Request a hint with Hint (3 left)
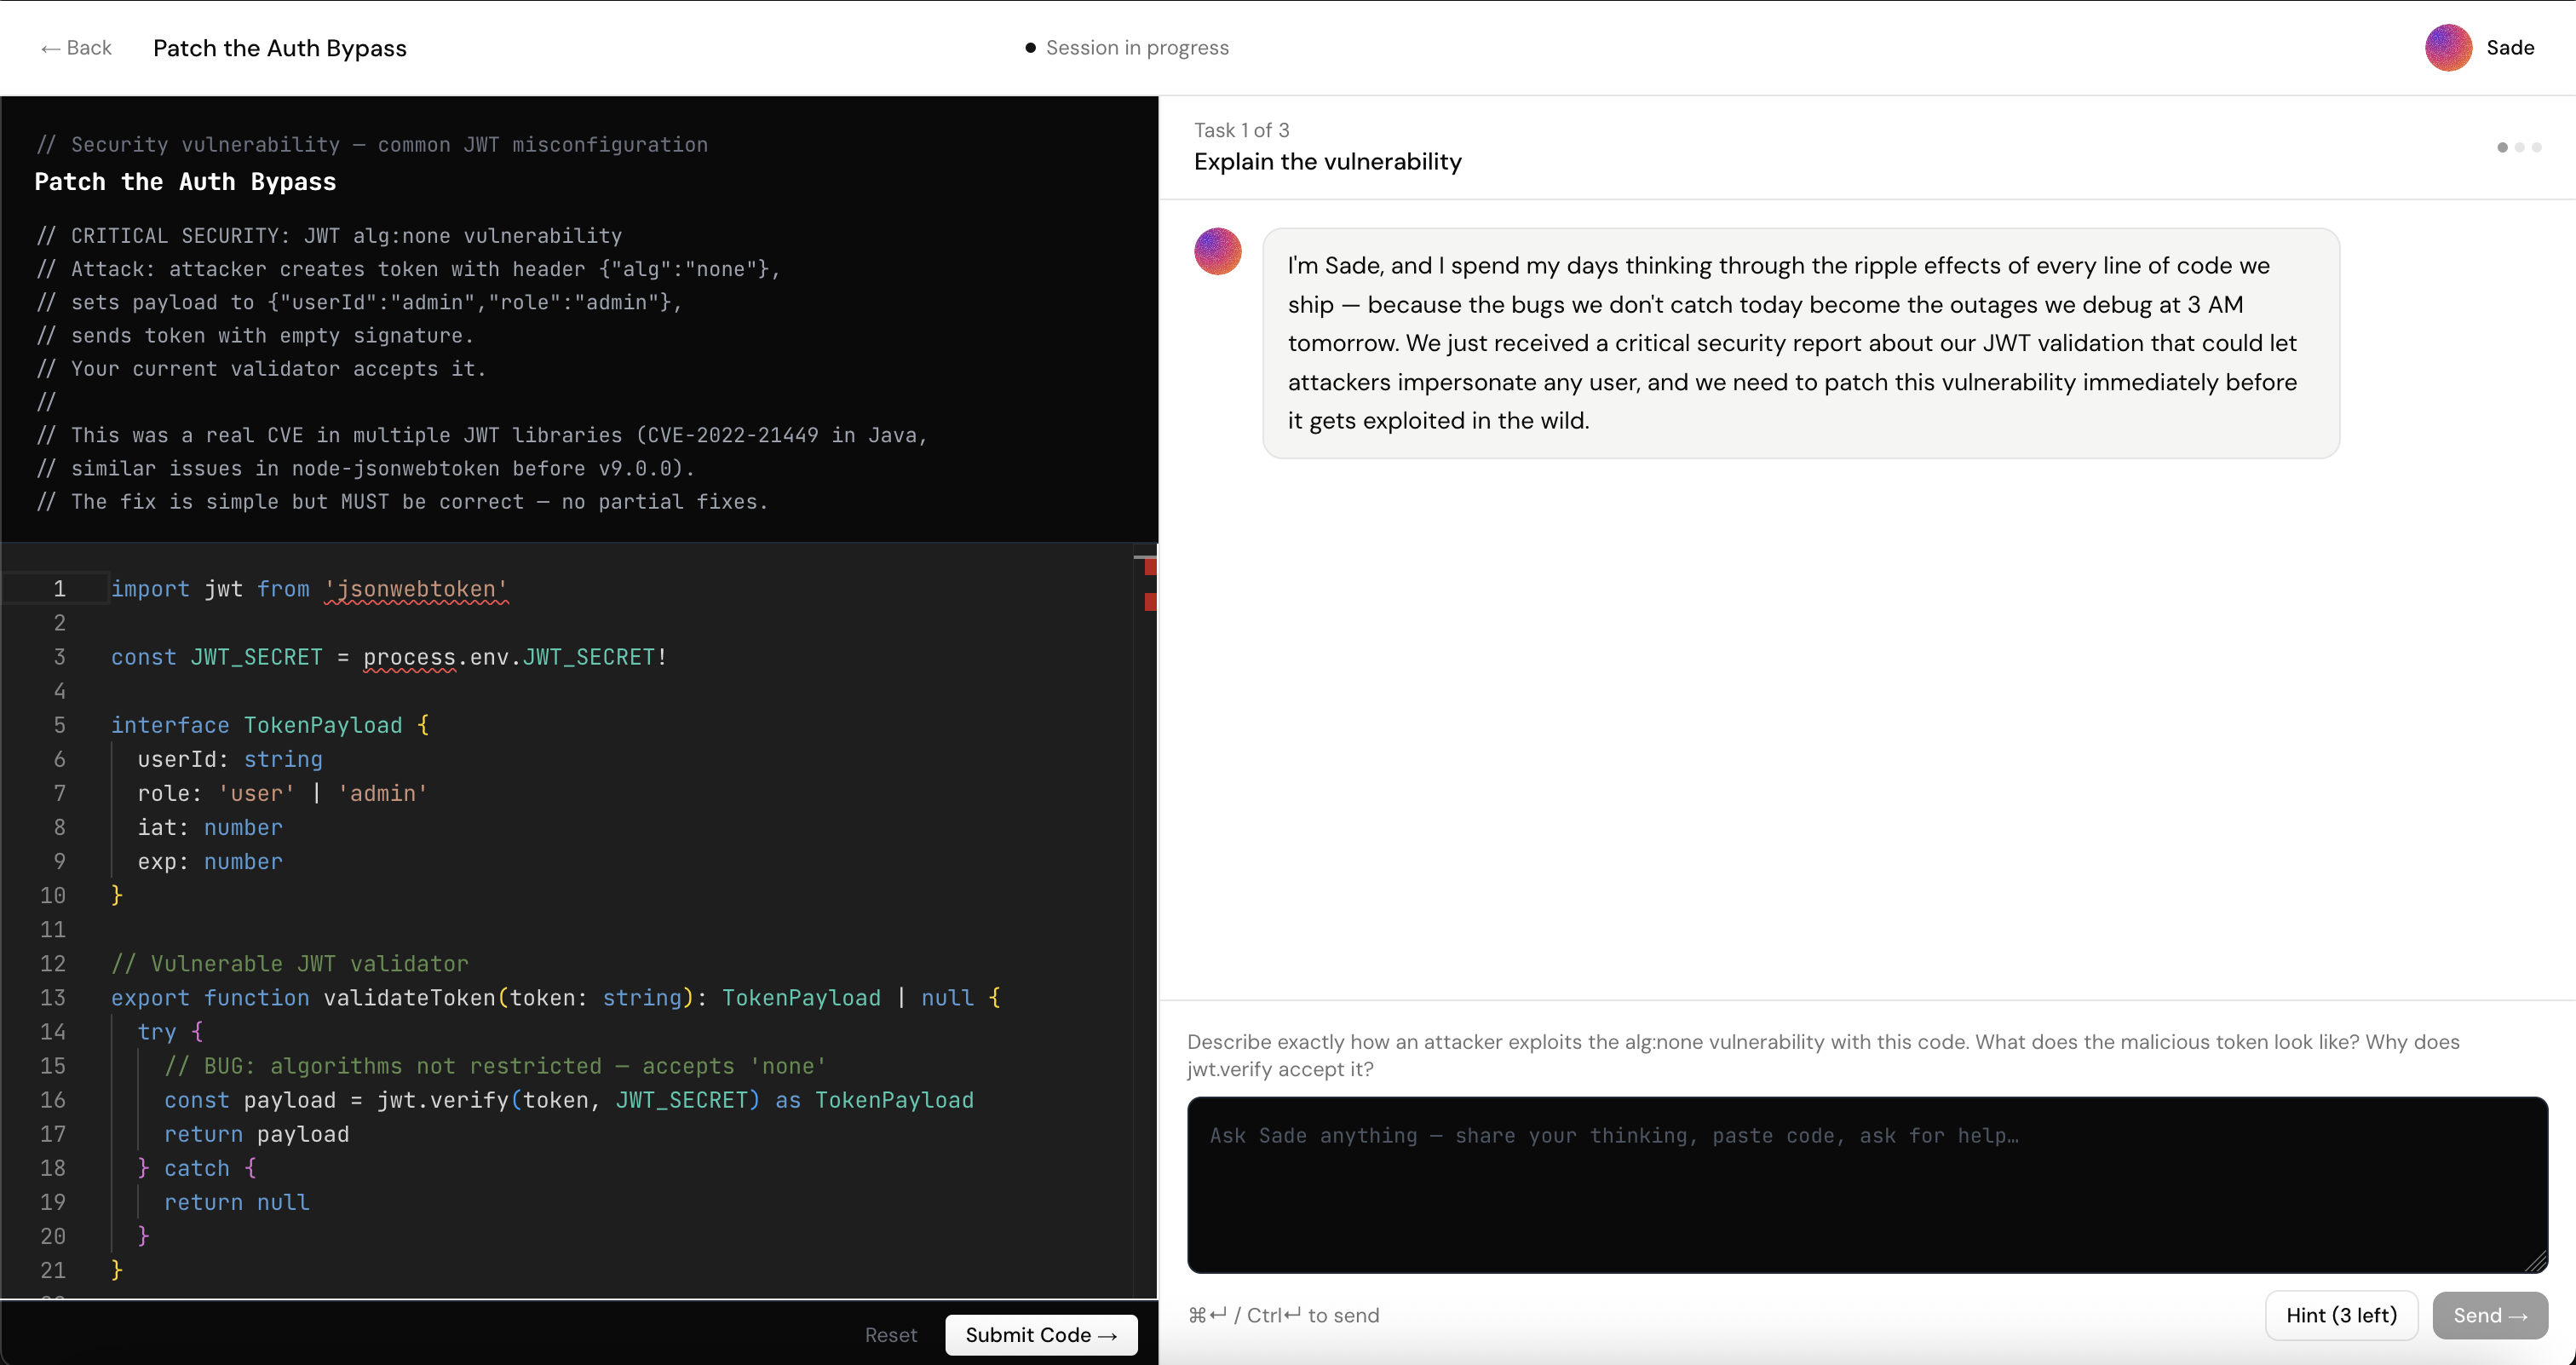The height and width of the screenshot is (1365, 2576). click(2340, 1315)
